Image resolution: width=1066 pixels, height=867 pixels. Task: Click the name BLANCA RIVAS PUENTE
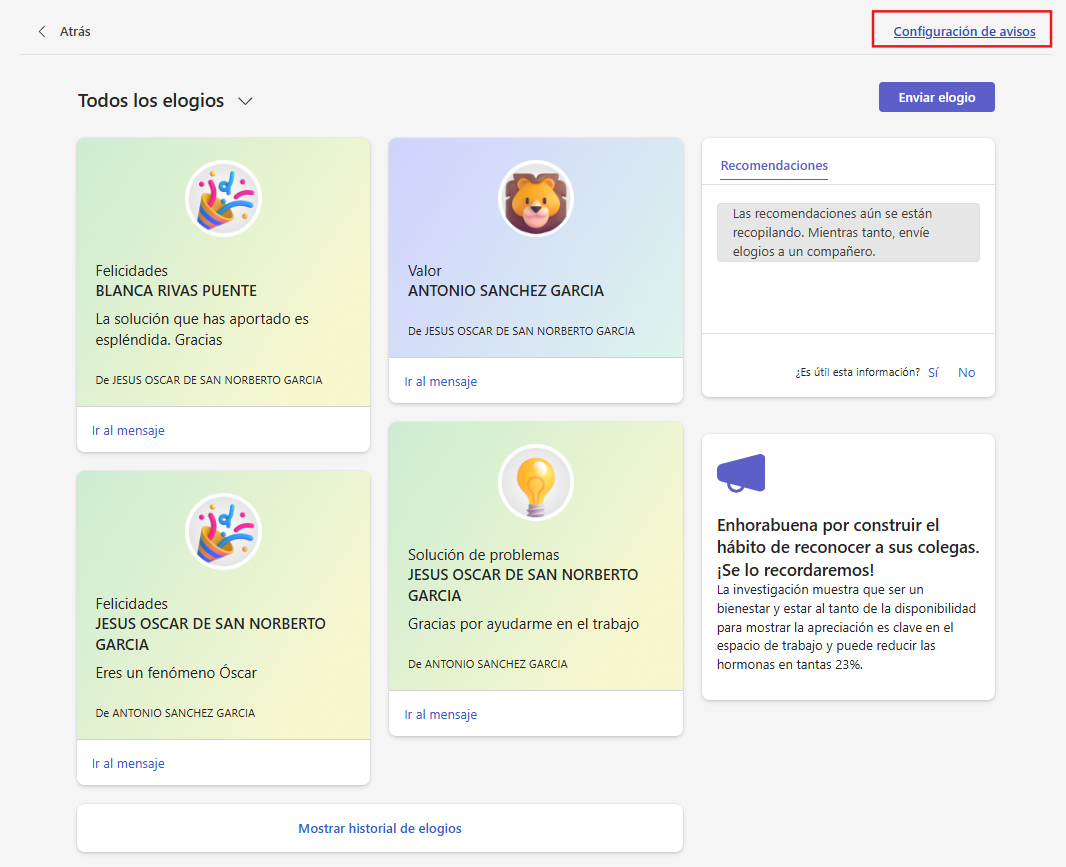176,291
